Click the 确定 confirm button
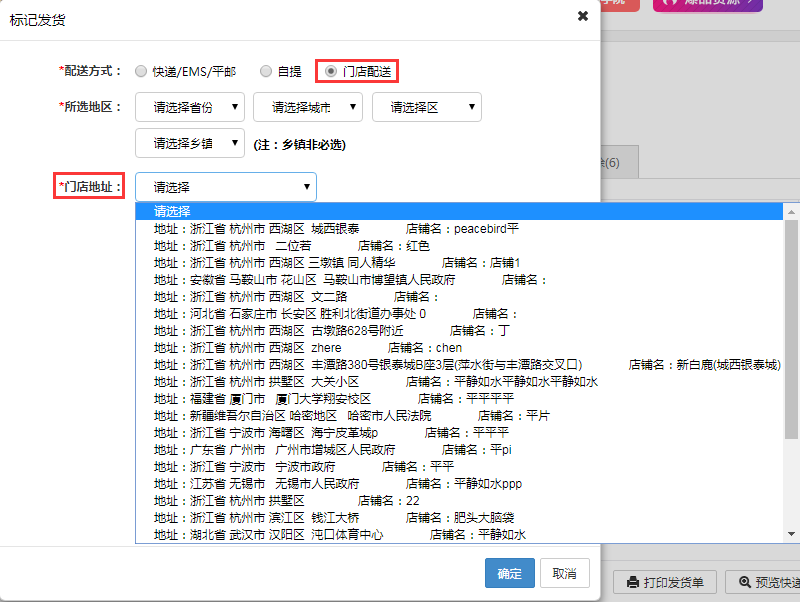This screenshot has height=602, width=800. click(x=509, y=573)
